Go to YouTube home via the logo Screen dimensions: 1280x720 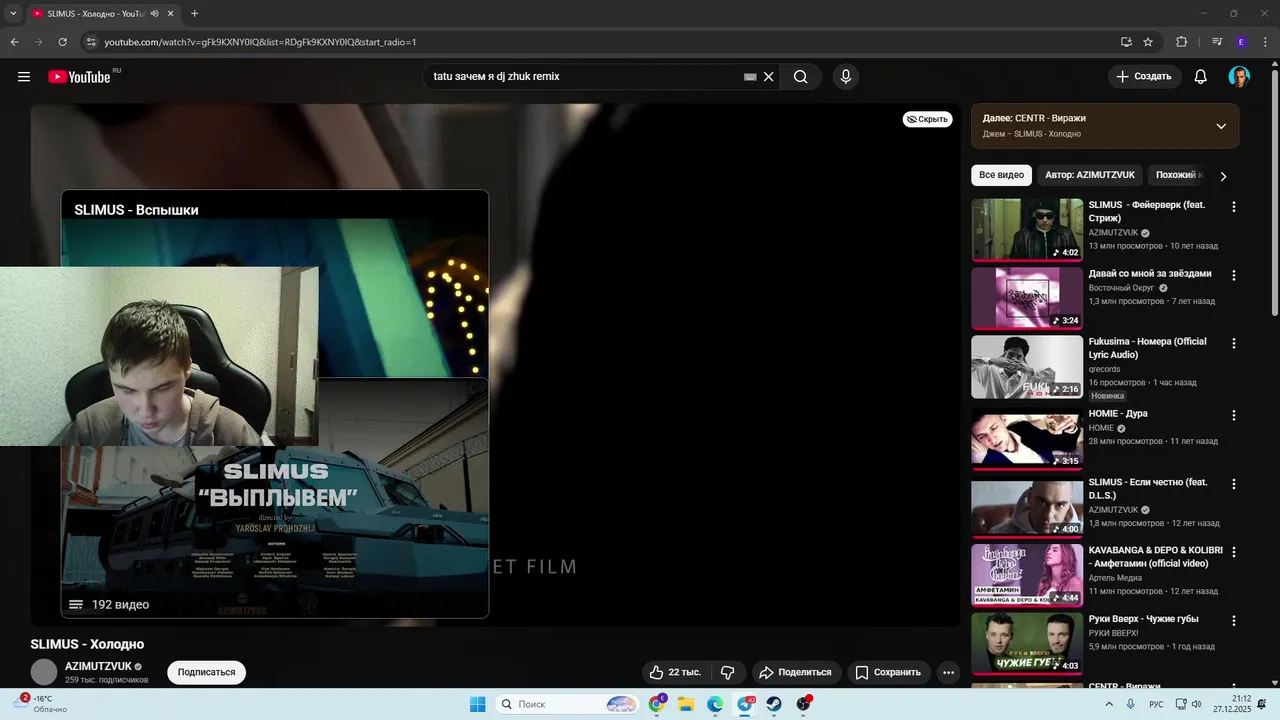[79, 77]
